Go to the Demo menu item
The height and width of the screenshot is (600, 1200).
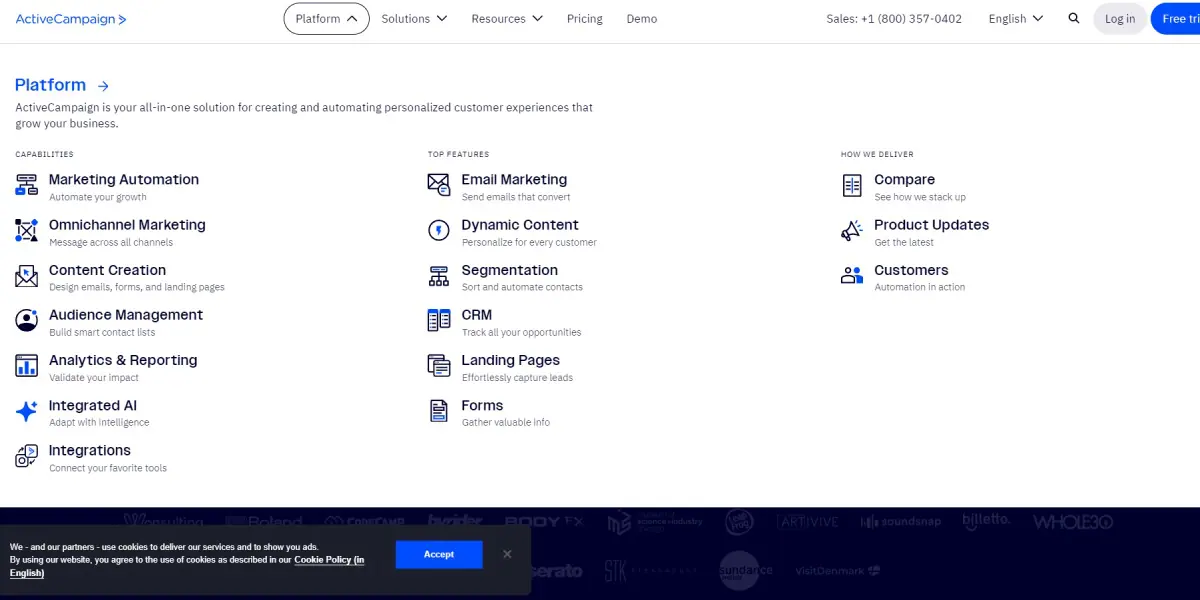click(642, 19)
